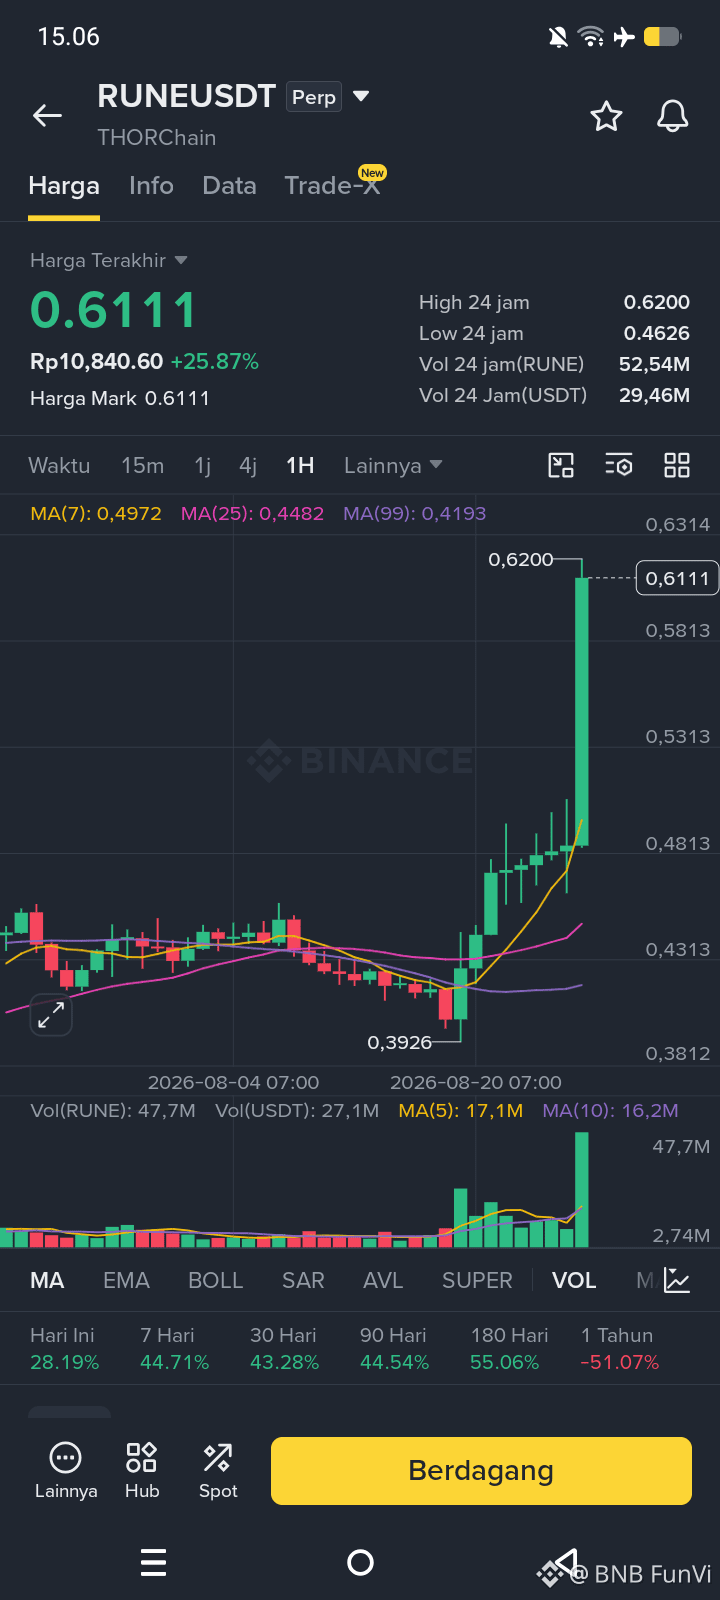Expand the Harga Terakhir dropdown

click(109, 260)
